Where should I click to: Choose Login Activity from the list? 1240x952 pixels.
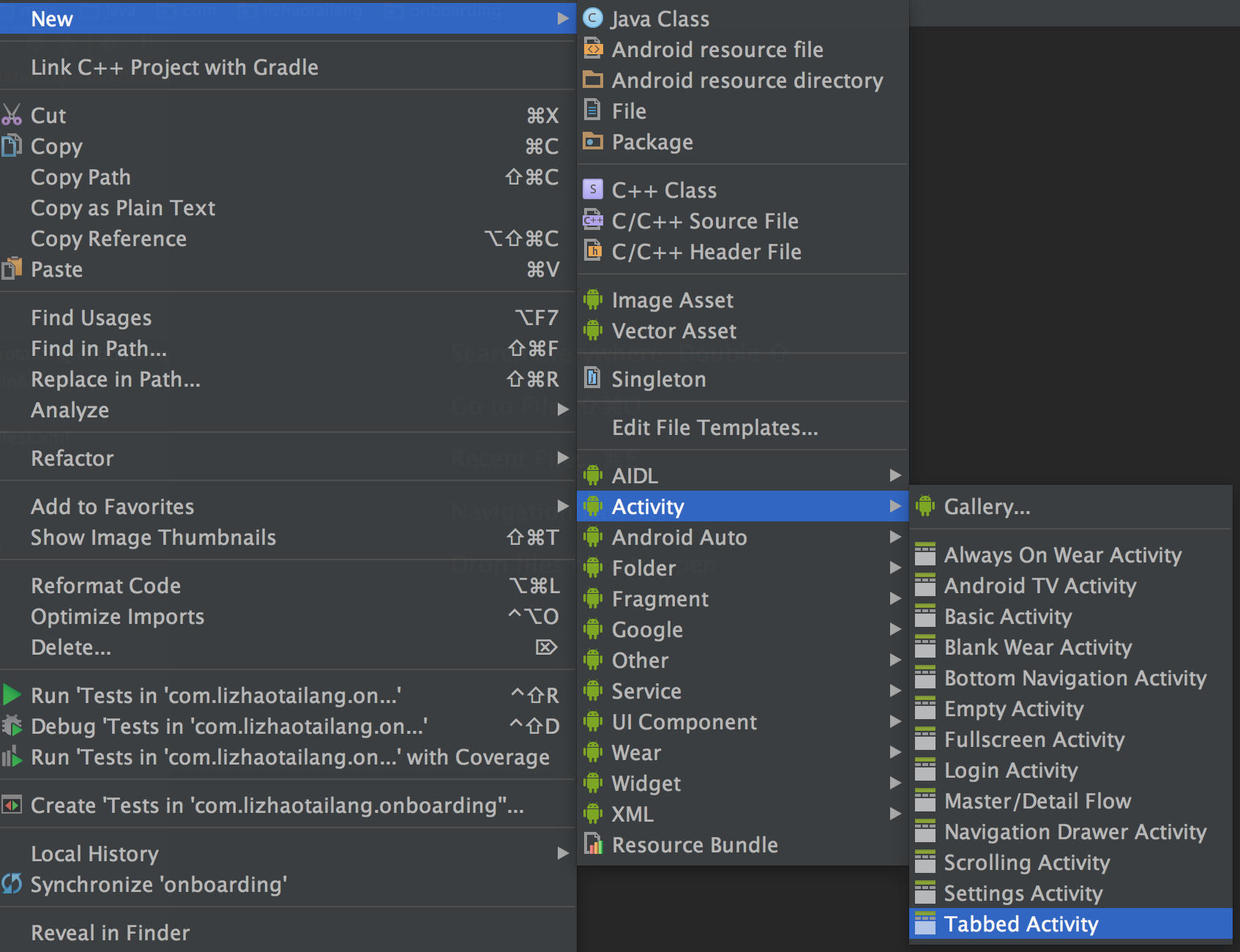1010,770
